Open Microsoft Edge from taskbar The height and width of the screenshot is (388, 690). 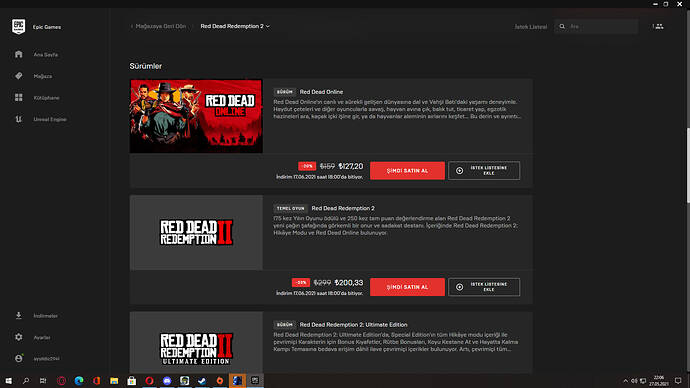point(79,381)
